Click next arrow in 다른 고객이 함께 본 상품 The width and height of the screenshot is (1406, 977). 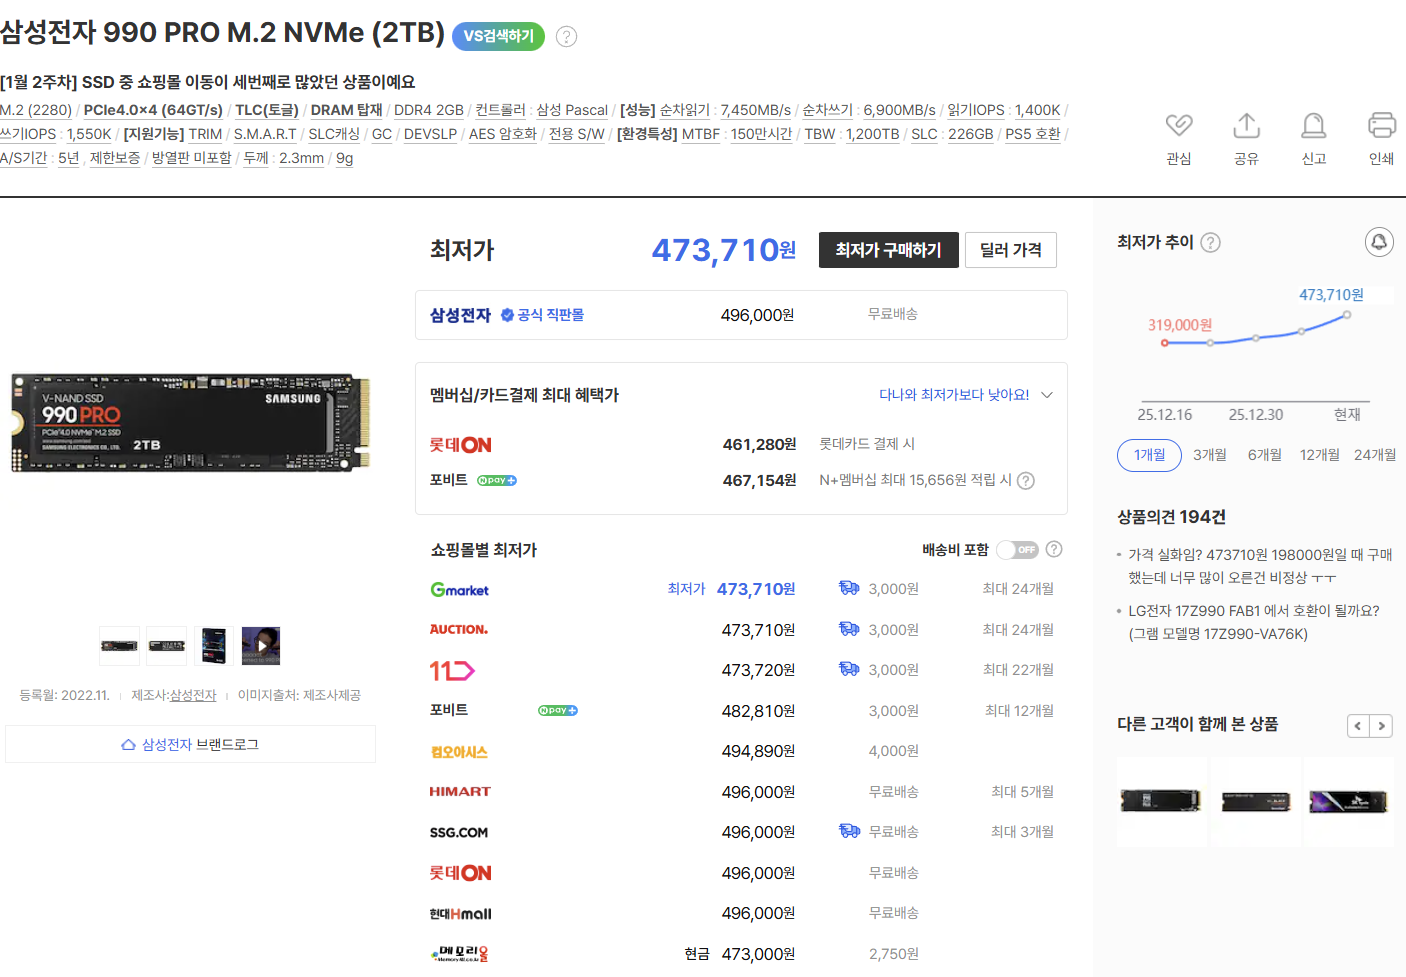pyautogui.click(x=1383, y=725)
